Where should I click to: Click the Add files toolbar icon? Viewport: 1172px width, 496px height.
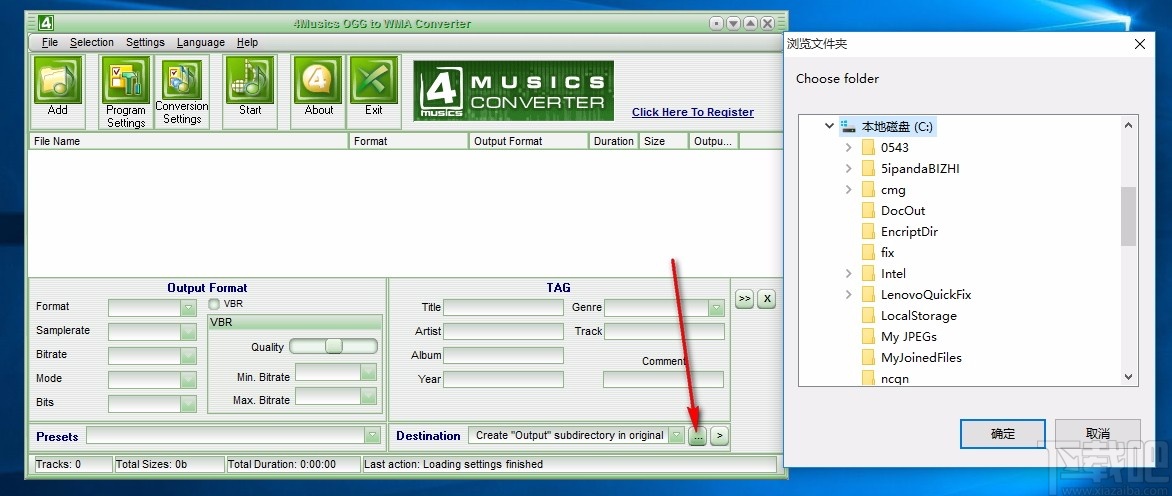(x=58, y=81)
